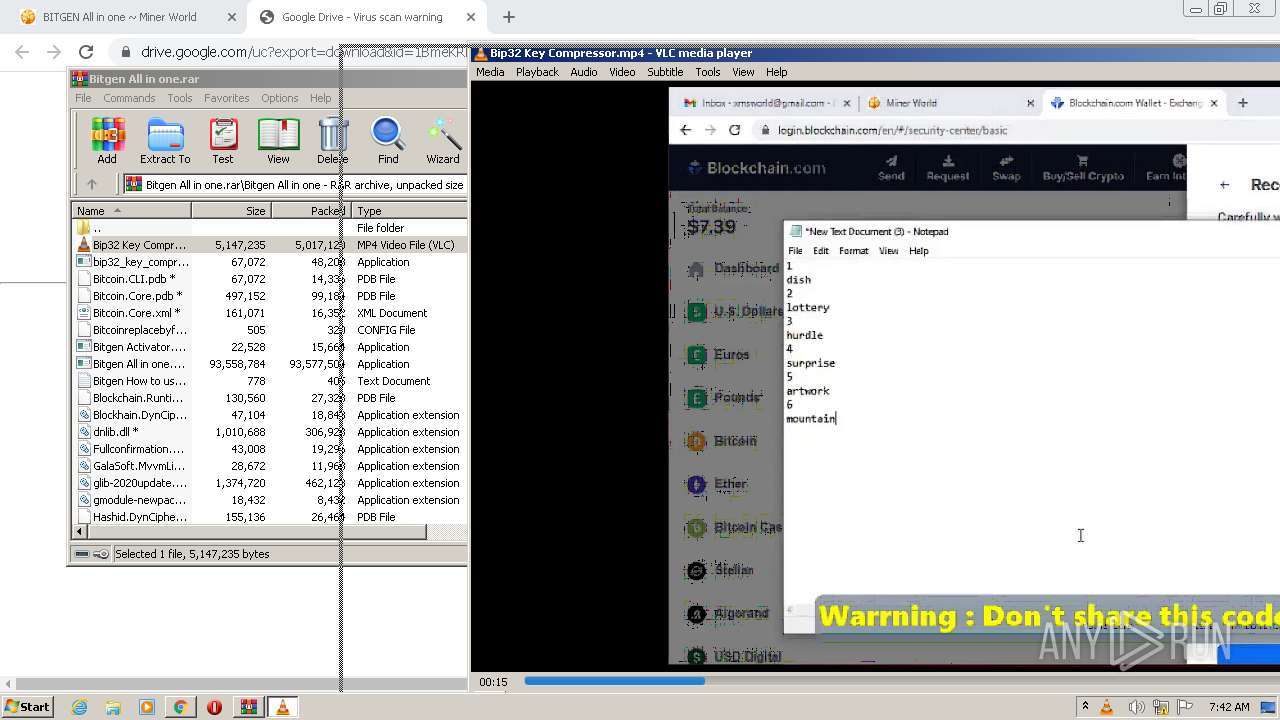Click the Add icon in WinRAR toolbar
This screenshot has width=1280, height=720.
(x=107, y=141)
